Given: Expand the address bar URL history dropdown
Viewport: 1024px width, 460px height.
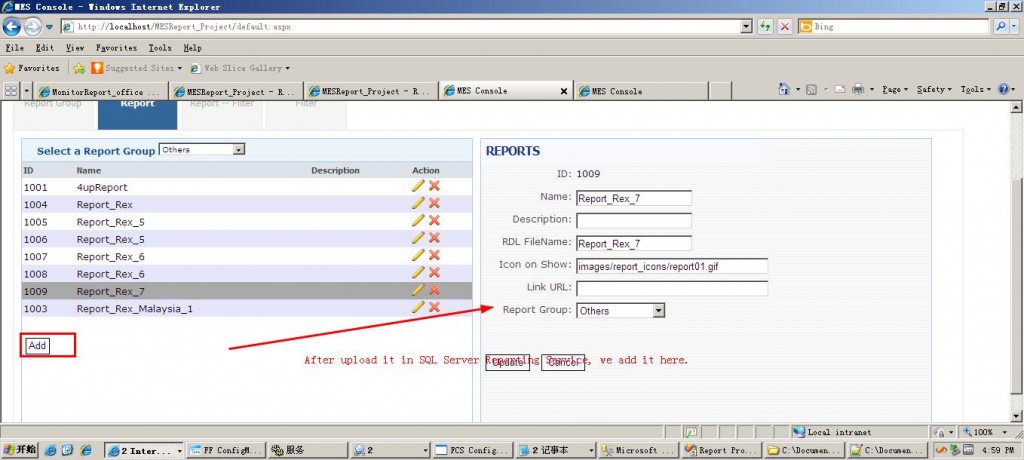Looking at the screenshot, I should (747, 27).
